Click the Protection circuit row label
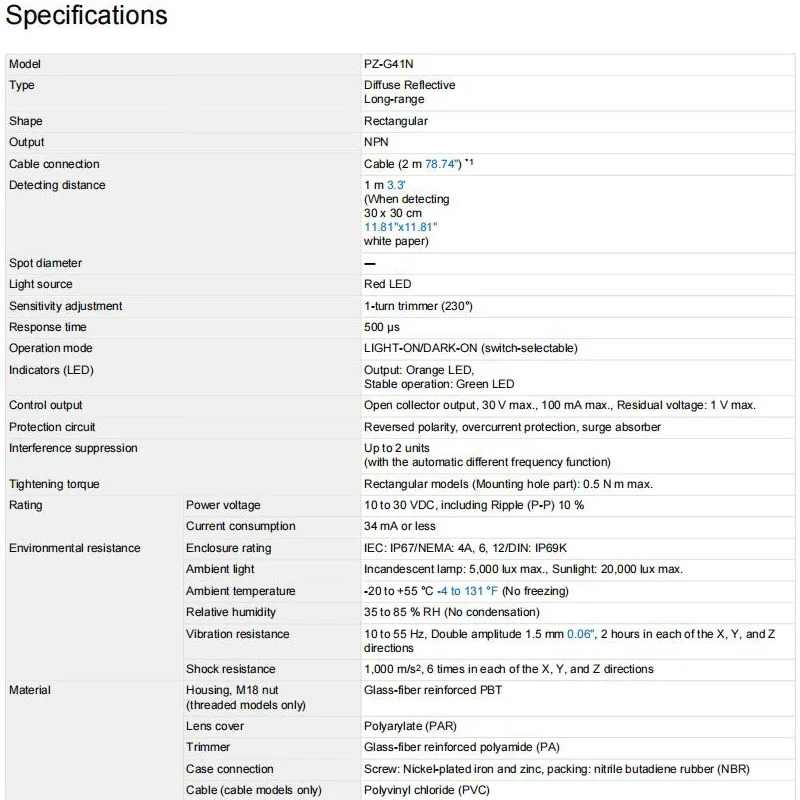This screenshot has height=800, width=800. (x=52, y=427)
